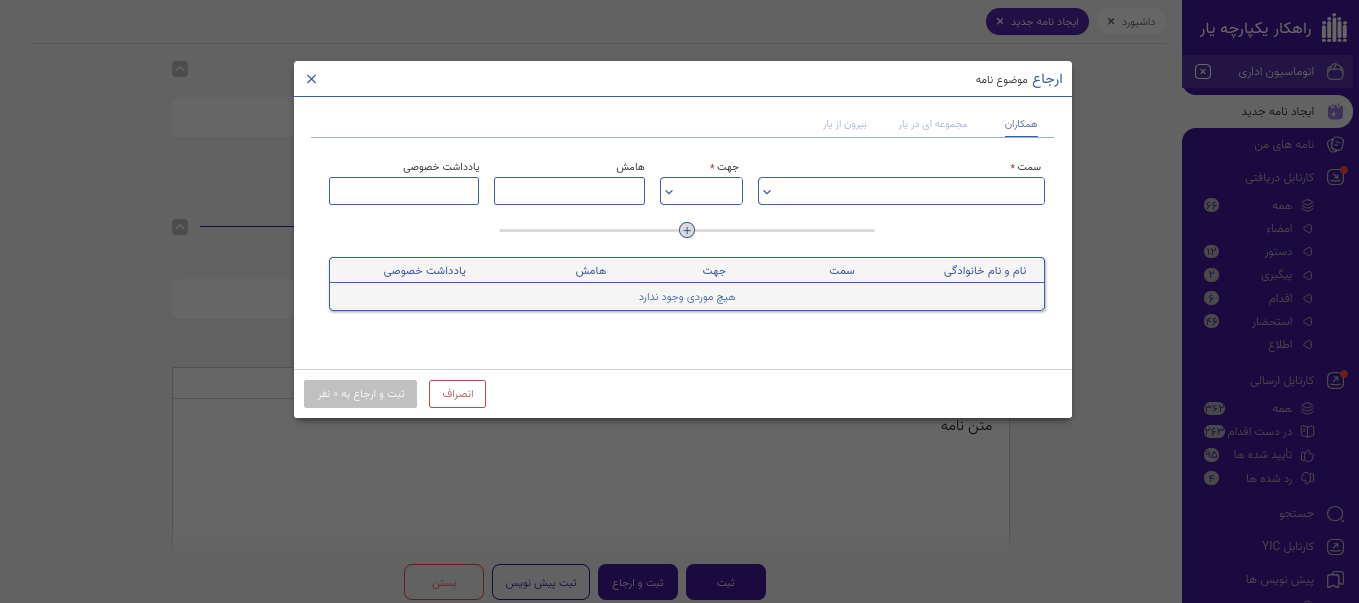Click the یادداشت خصوصی input field
Screen dimensions: 1359x603
point(404,191)
